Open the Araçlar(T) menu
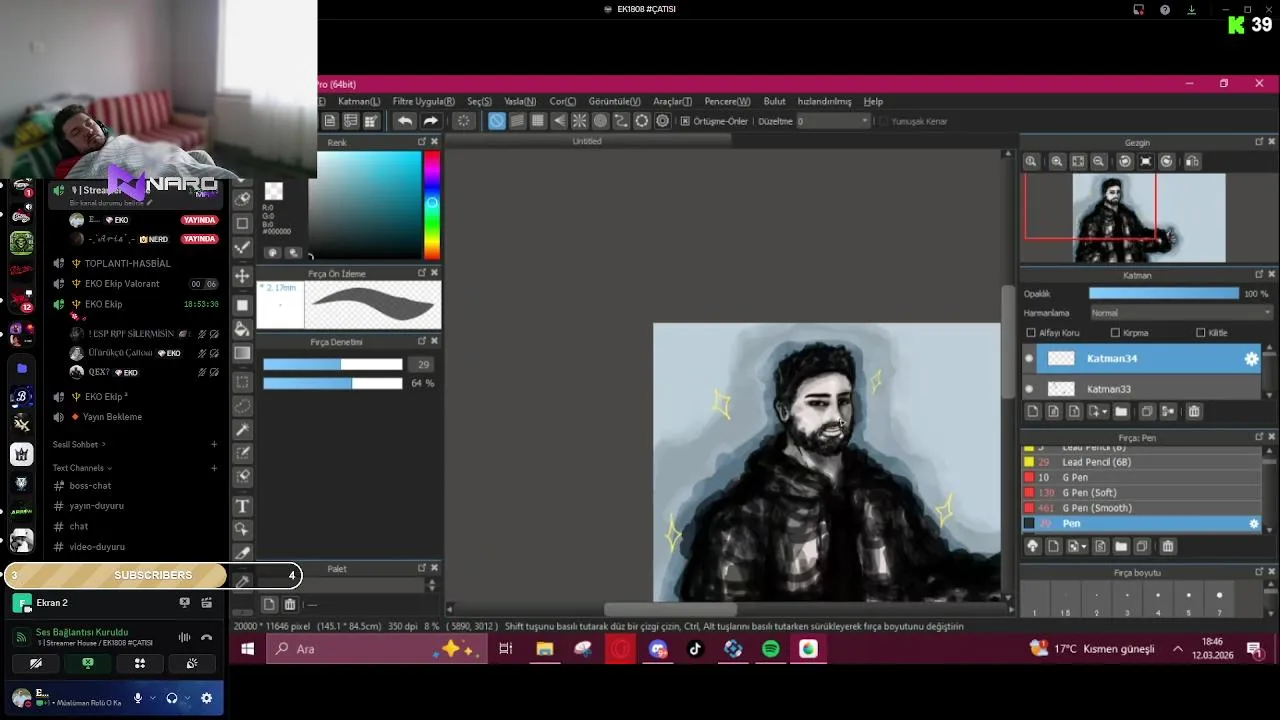Viewport: 1280px width, 720px height. [672, 101]
